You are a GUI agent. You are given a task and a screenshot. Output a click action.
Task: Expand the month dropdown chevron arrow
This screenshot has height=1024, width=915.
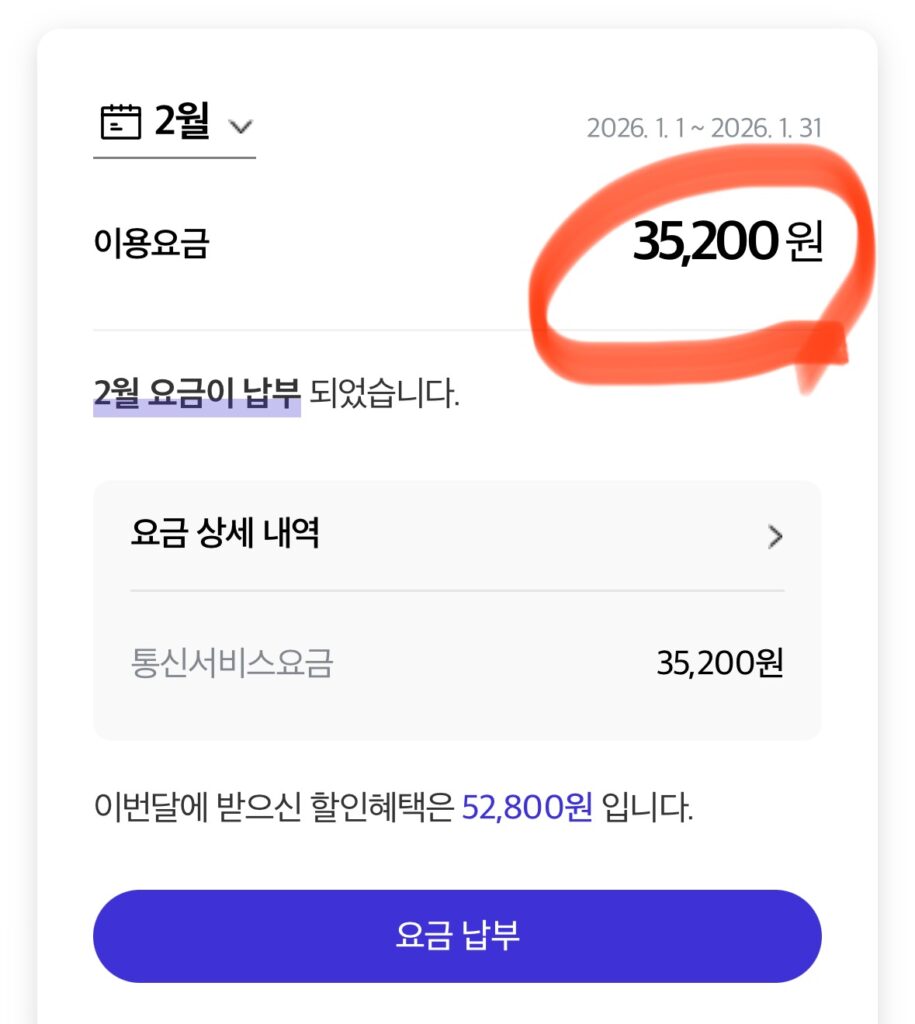click(241, 127)
